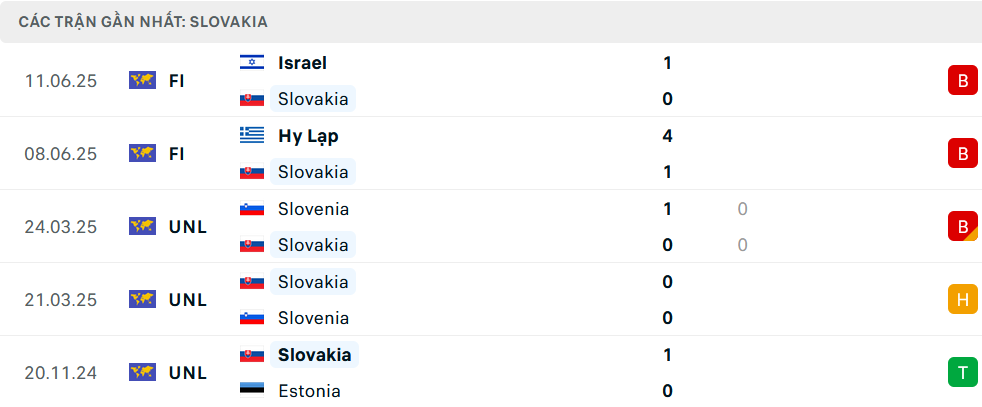Click the orange H draw result badge
The height and width of the screenshot is (407, 982).
point(962,299)
